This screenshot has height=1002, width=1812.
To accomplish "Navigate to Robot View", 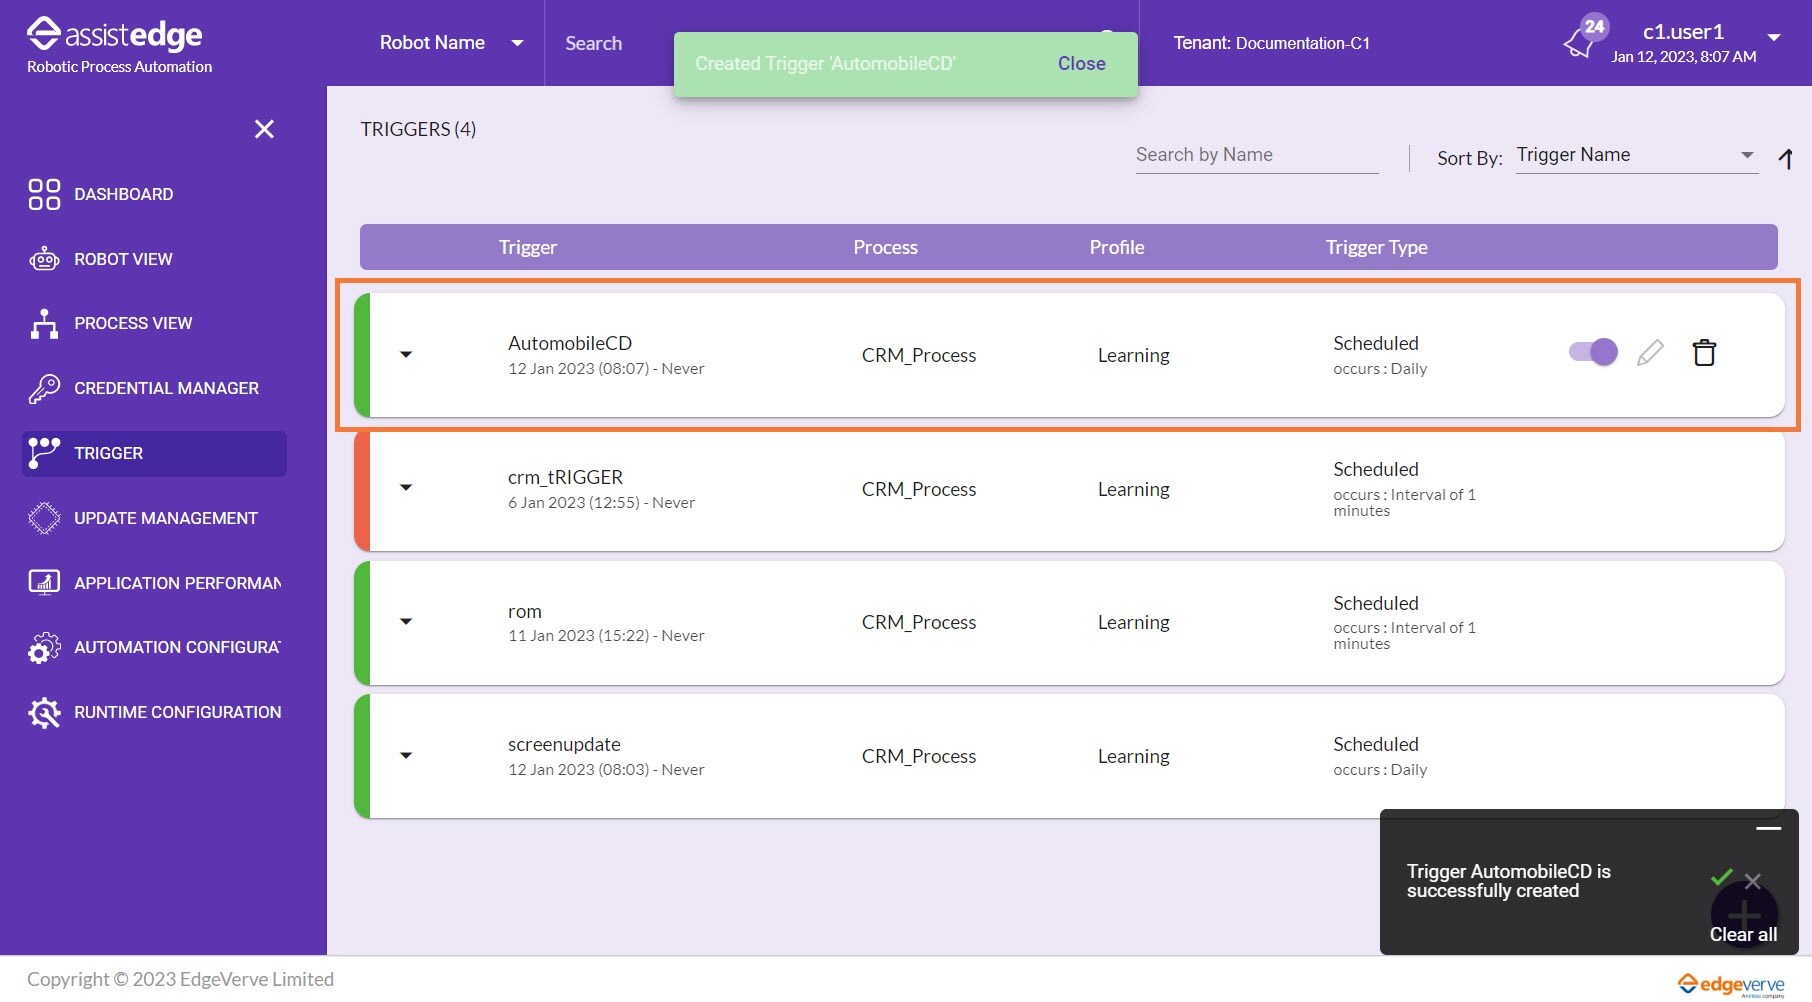I will (x=123, y=259).
